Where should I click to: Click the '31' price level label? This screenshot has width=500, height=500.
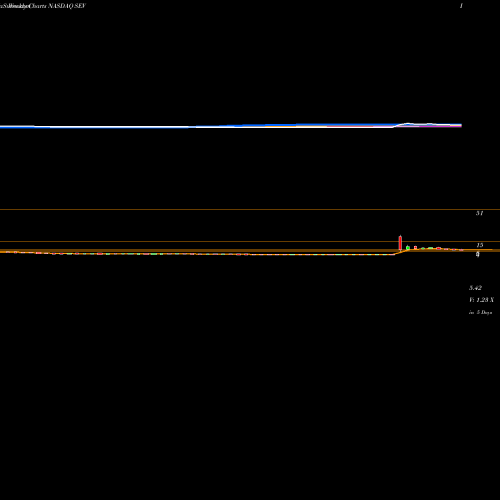click(x=479, y=213)
